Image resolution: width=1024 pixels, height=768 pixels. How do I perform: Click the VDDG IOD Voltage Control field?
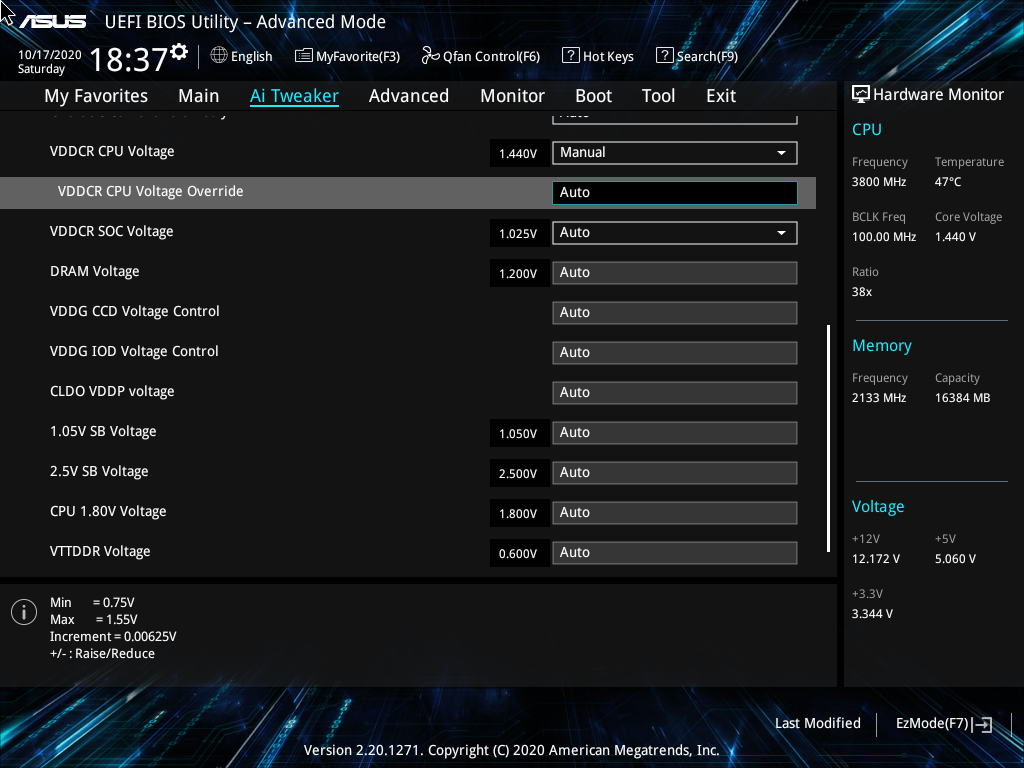(675, 353)
